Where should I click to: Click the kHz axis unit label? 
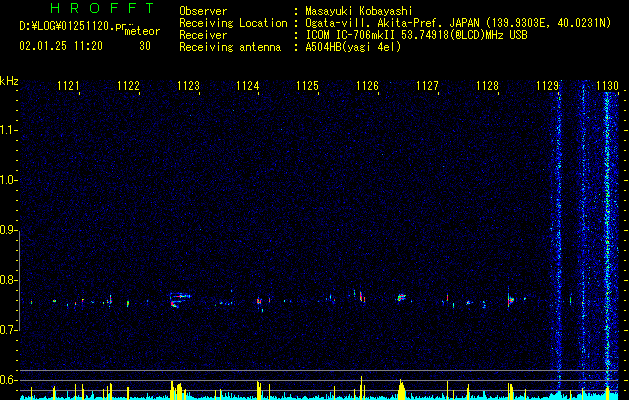(9, 81)
